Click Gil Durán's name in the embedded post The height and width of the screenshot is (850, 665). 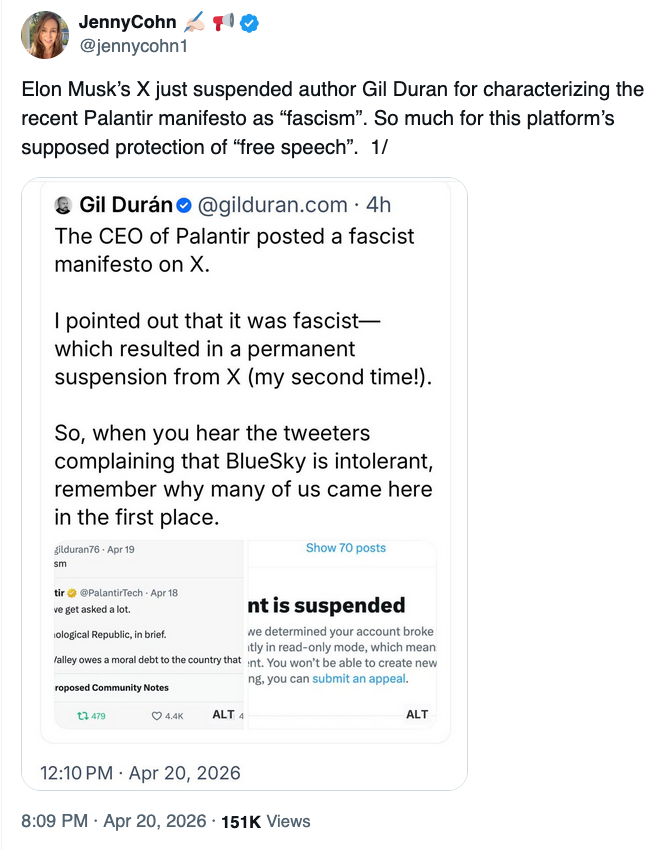126,205
